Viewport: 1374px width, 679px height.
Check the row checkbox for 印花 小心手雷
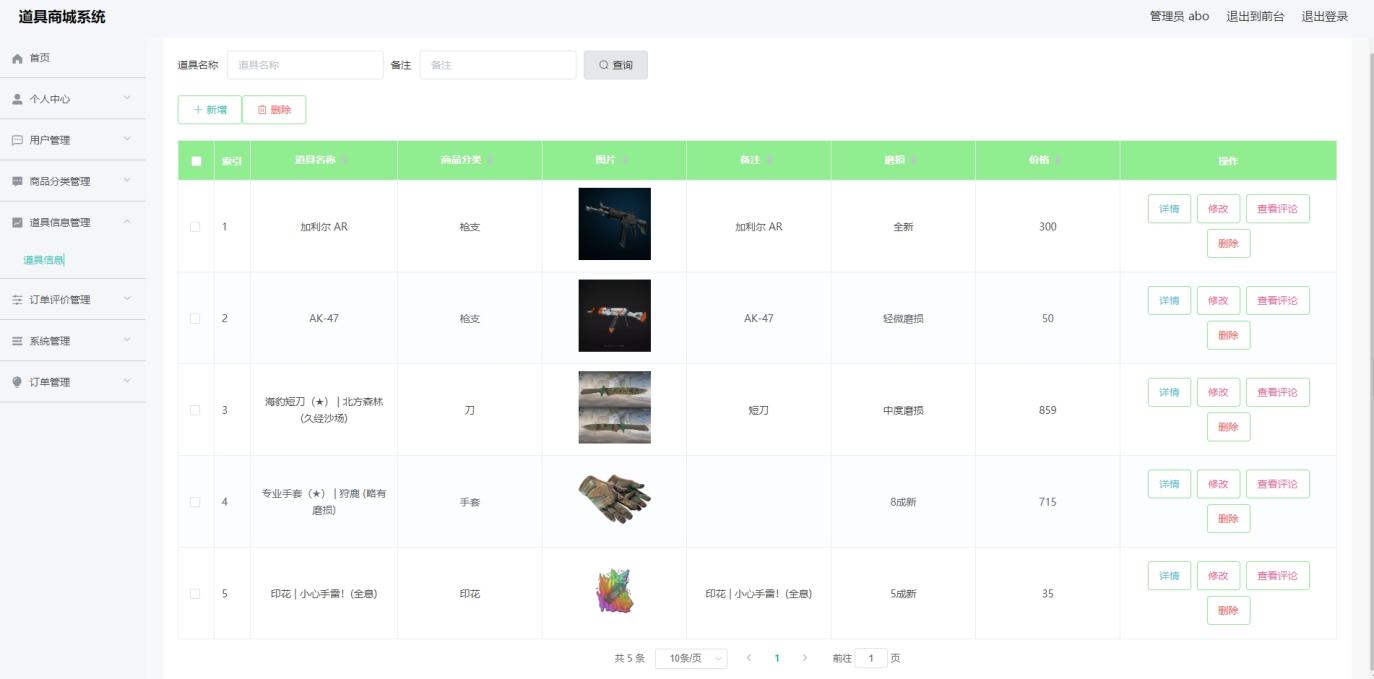[196, 594]
